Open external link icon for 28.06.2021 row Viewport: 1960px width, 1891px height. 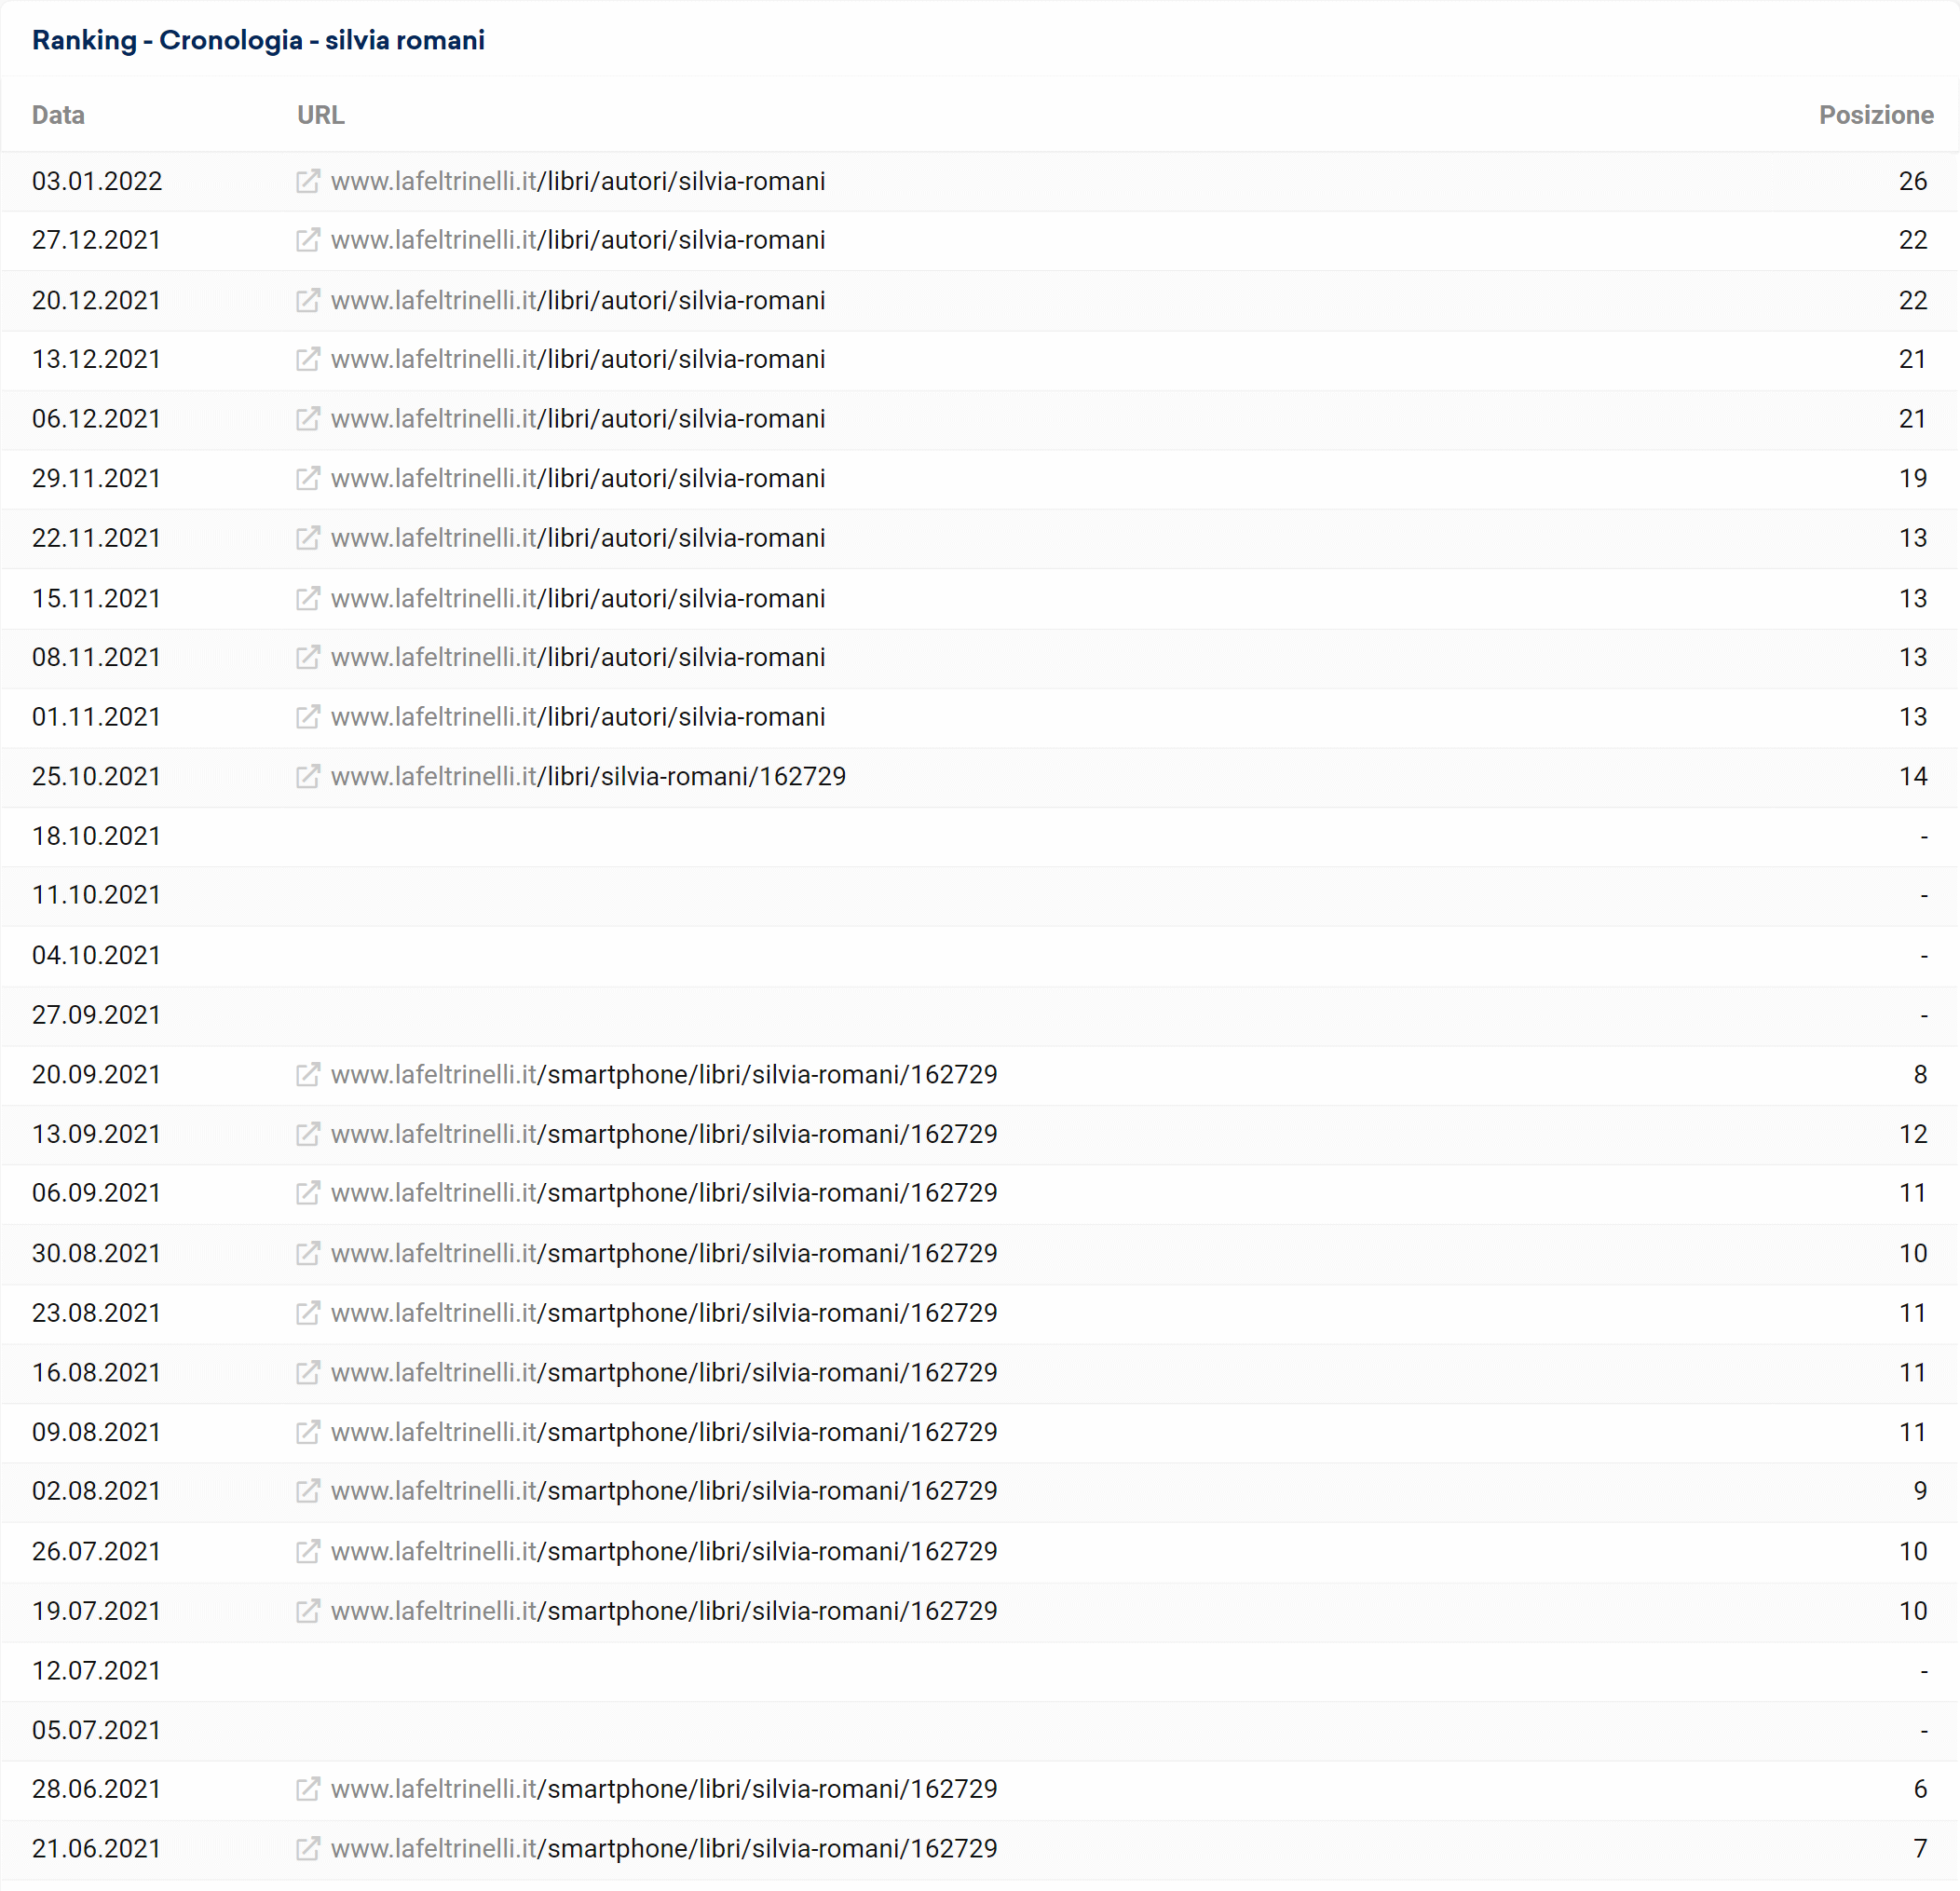pos(308,1789)
